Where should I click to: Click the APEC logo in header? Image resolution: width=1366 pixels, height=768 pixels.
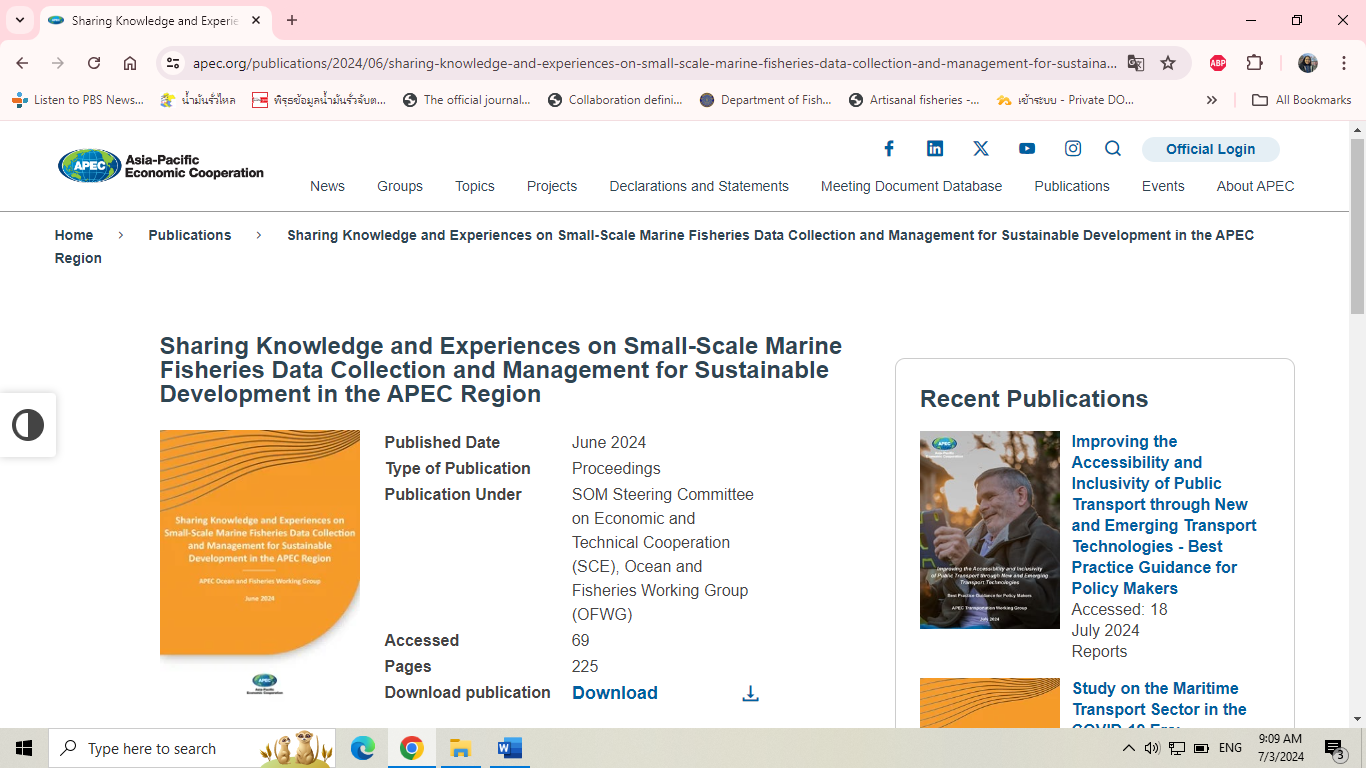tap(161, 166)
